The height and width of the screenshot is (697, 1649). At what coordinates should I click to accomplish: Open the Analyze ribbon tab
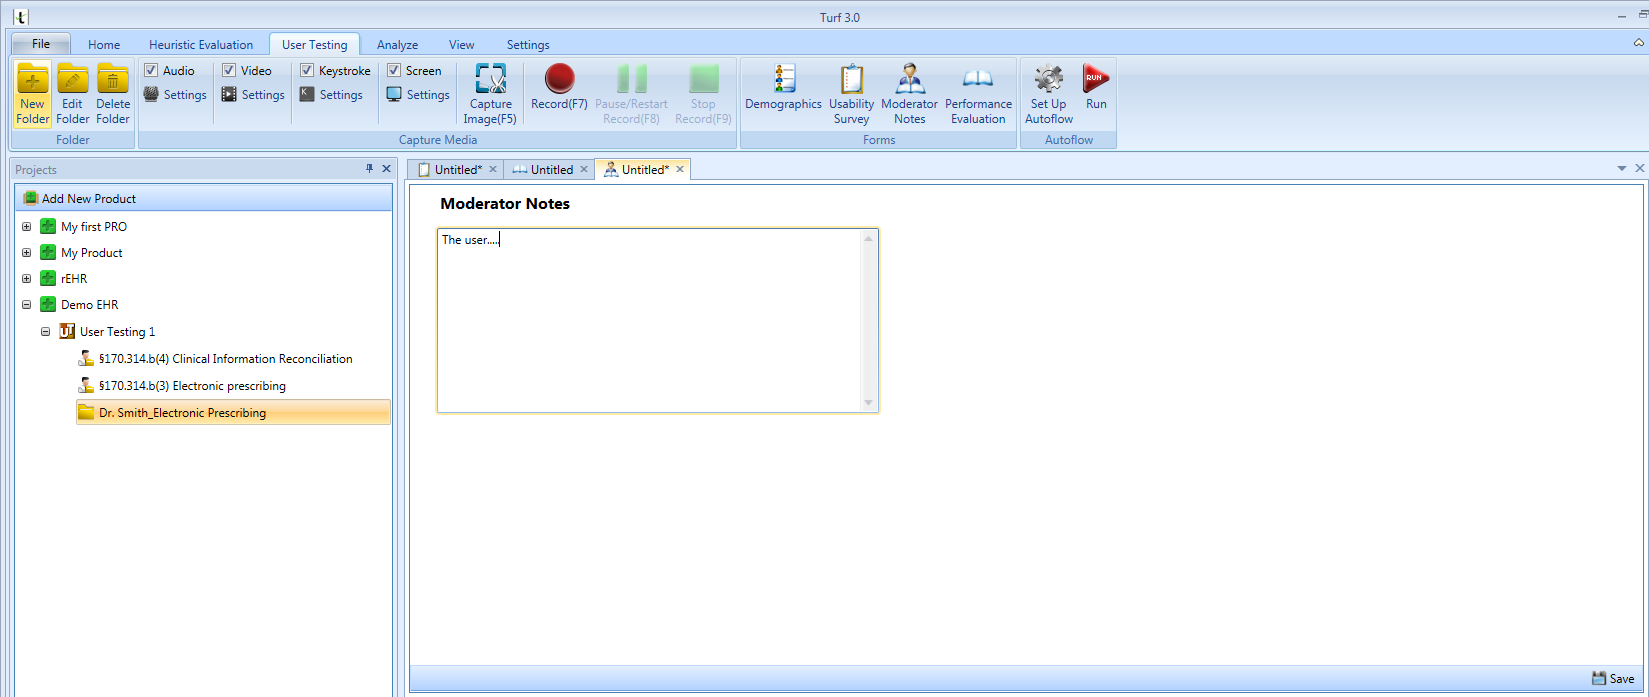coord(397,45)
